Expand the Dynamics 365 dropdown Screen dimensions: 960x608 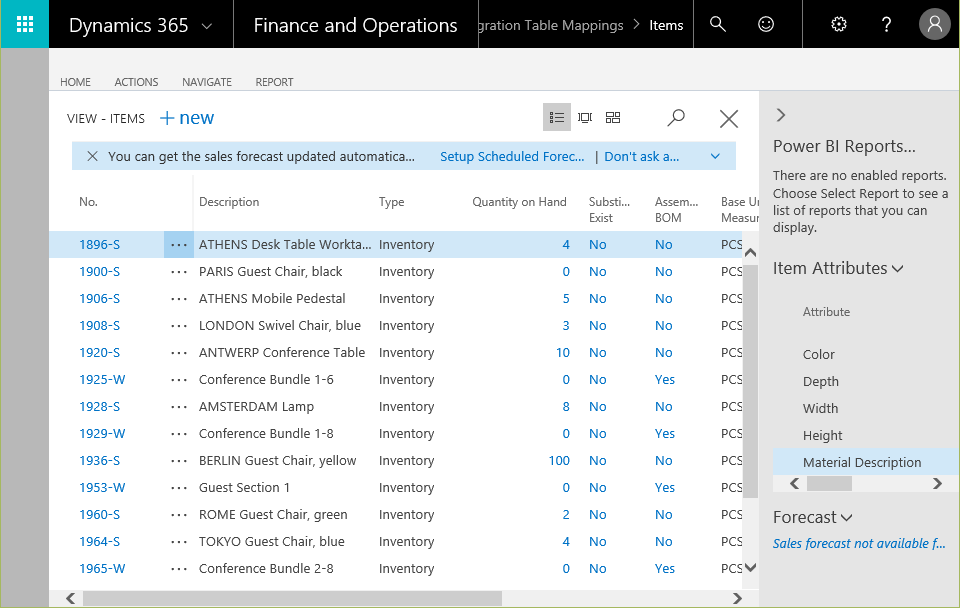point(207,26)
